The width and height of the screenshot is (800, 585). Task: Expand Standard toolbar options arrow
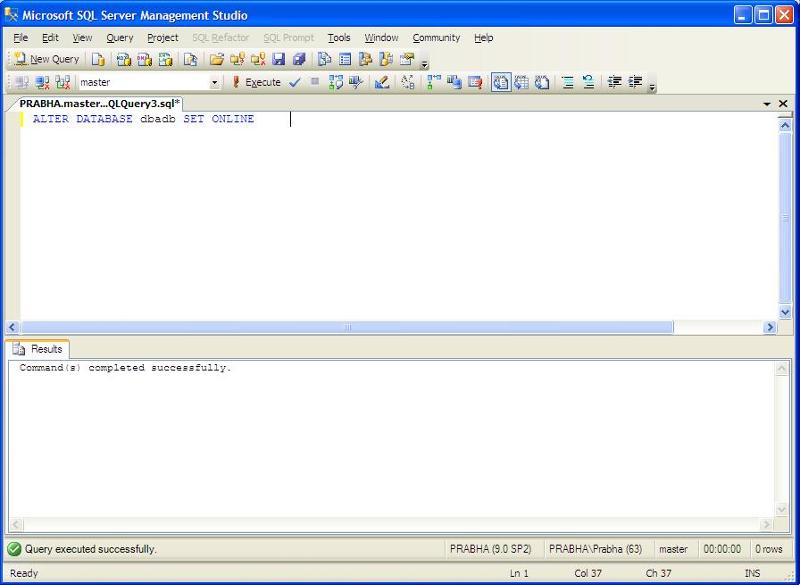pyautogui.click(x=424, y=63)
